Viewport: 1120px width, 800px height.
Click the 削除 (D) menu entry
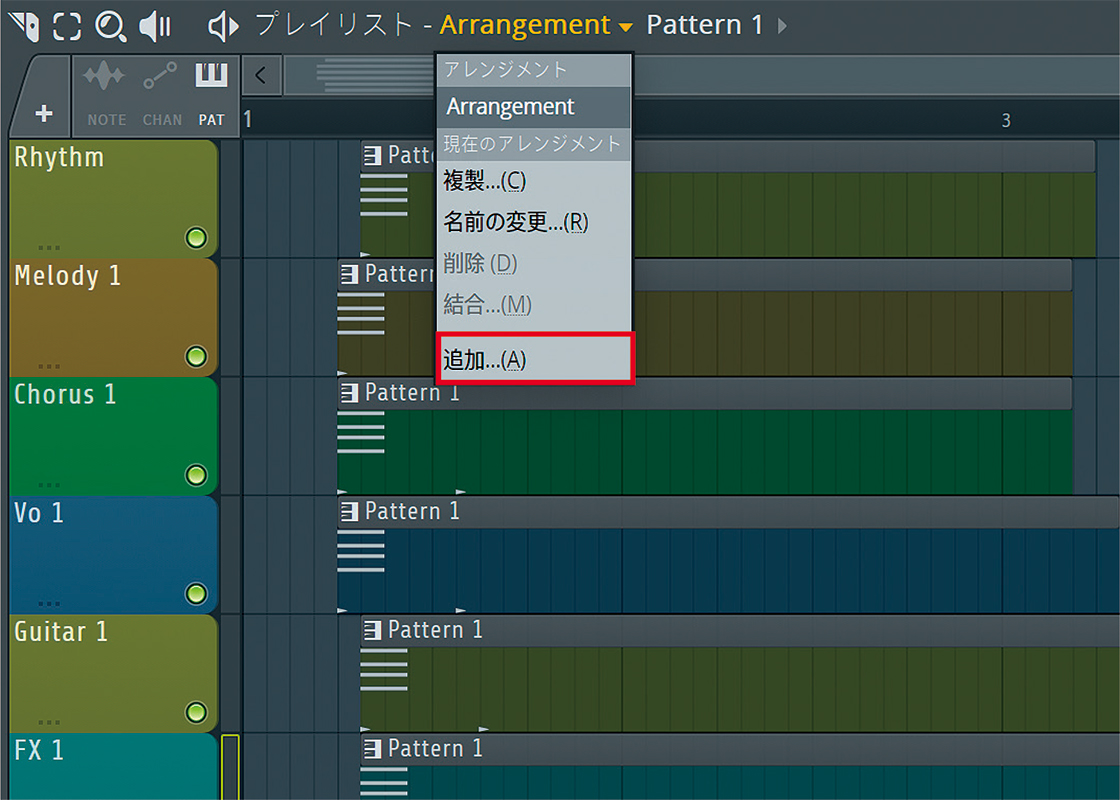534,264
